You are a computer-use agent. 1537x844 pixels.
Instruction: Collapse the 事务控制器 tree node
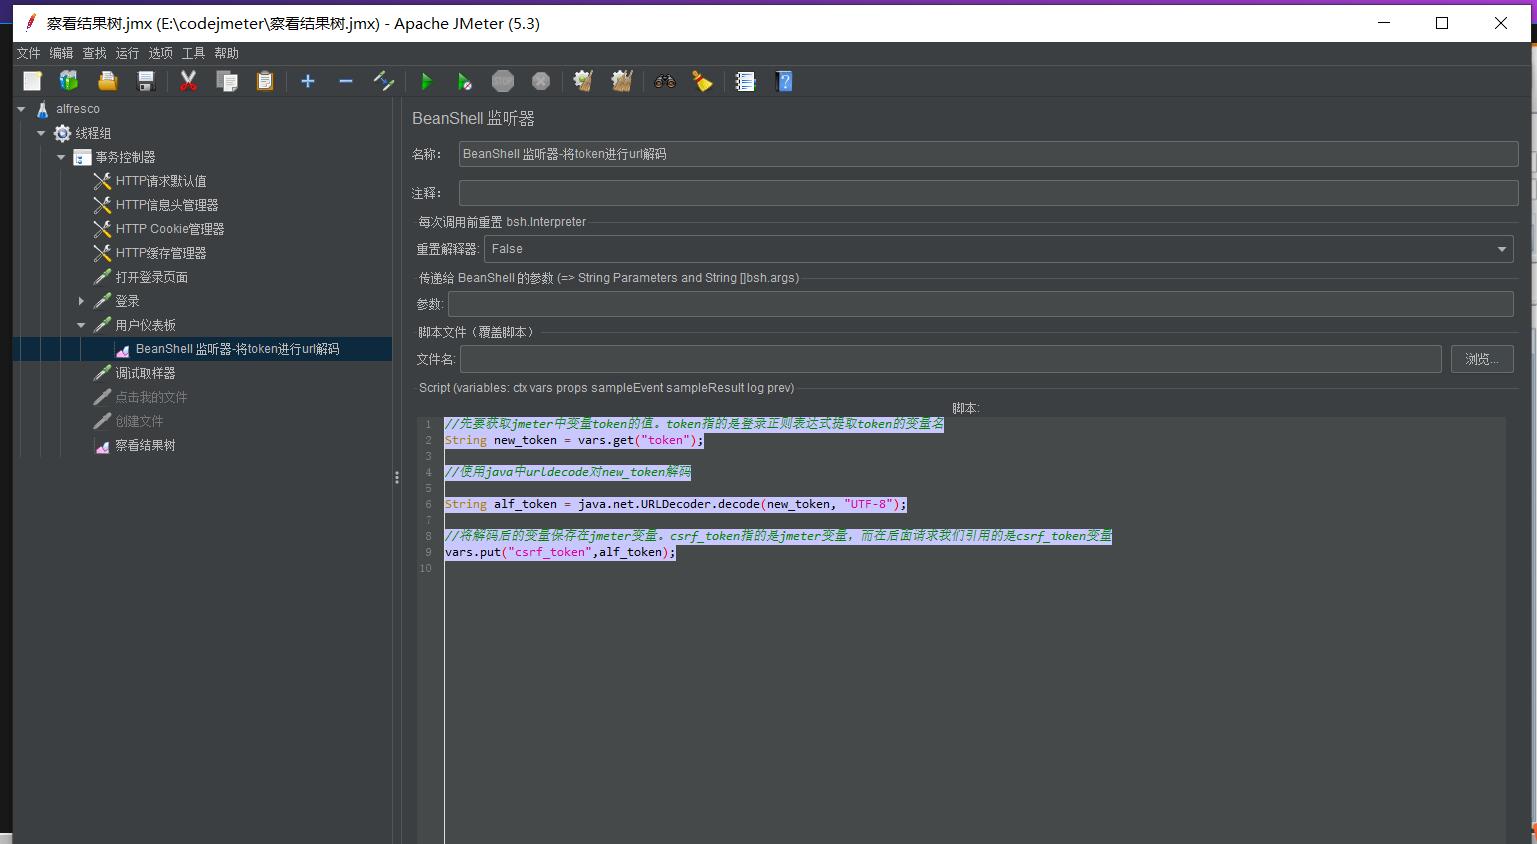pyautogui.click(x=61, y=157)
